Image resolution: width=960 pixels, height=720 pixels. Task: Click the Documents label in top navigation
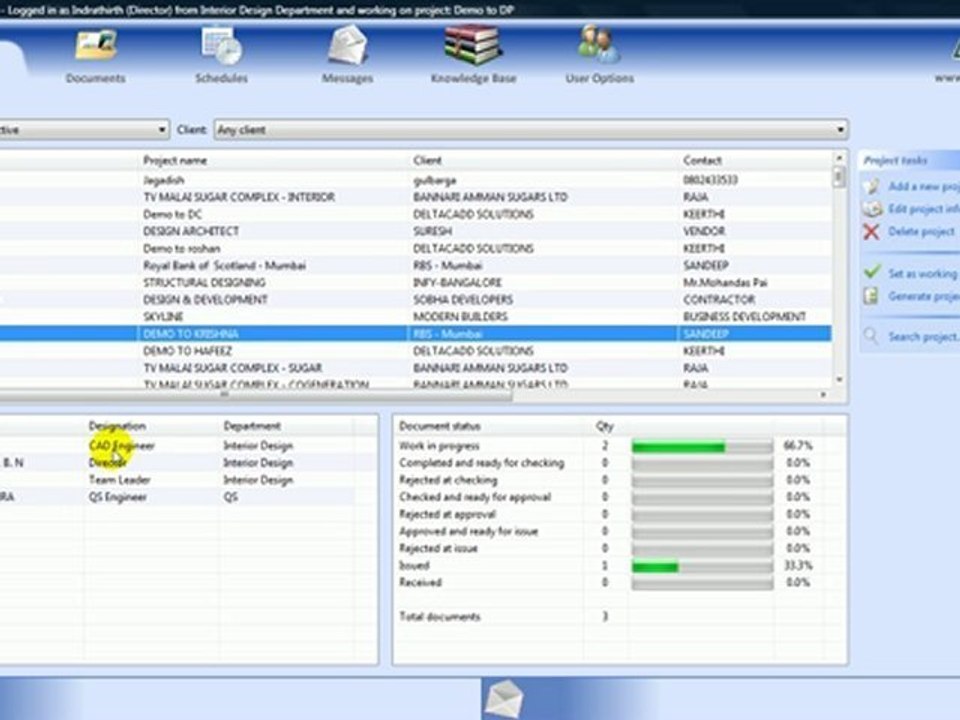[96, 78]
